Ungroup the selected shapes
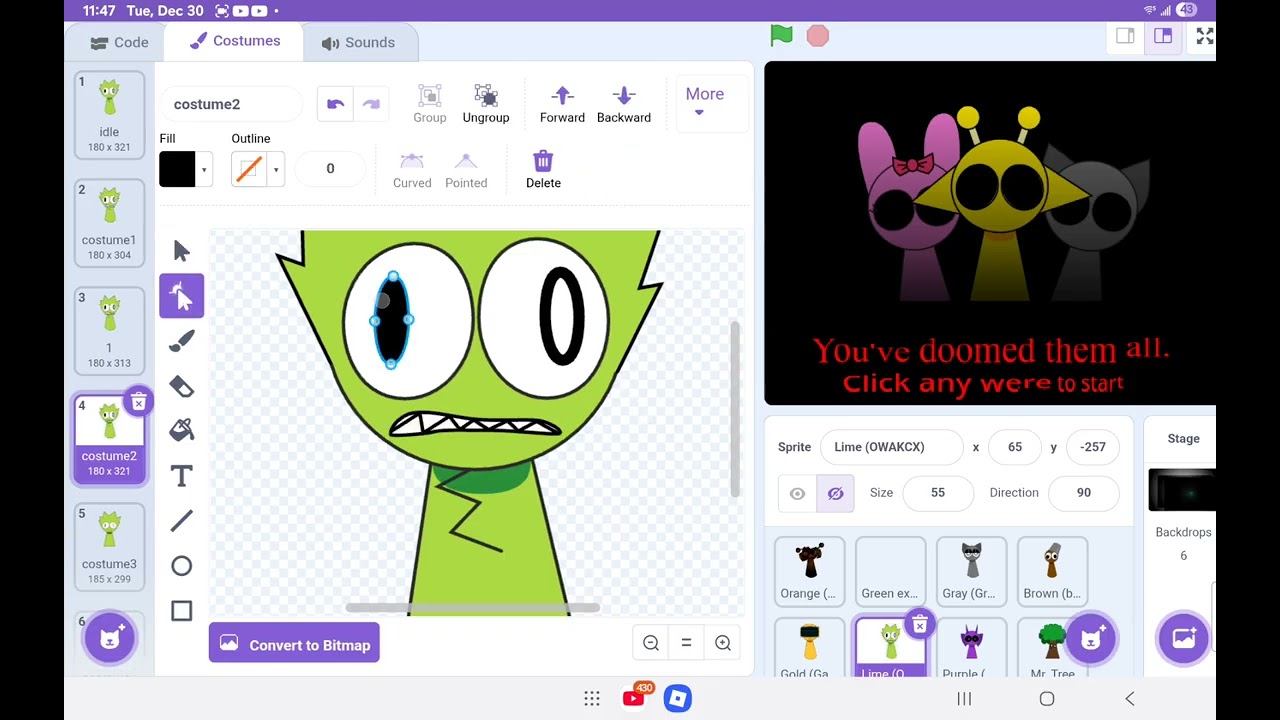 pyautogui.click(x=486, y=104)
